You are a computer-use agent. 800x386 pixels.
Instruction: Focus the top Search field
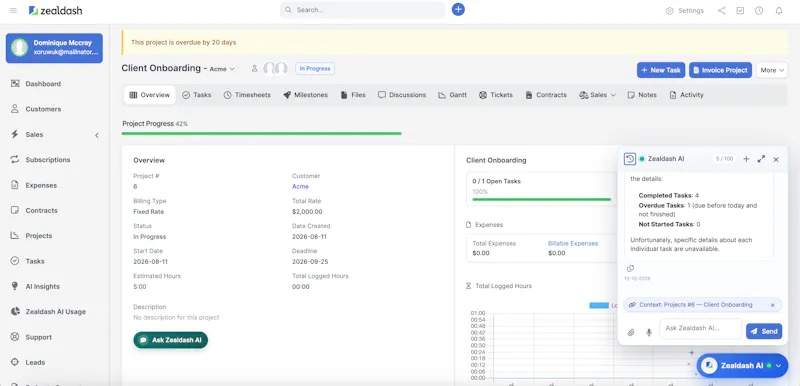pos(362,10)
